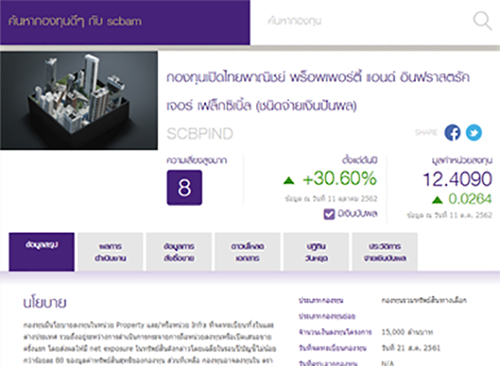Open the first purple fund info tab
This screenshot has width=500, height=366.
coord(42,252)
